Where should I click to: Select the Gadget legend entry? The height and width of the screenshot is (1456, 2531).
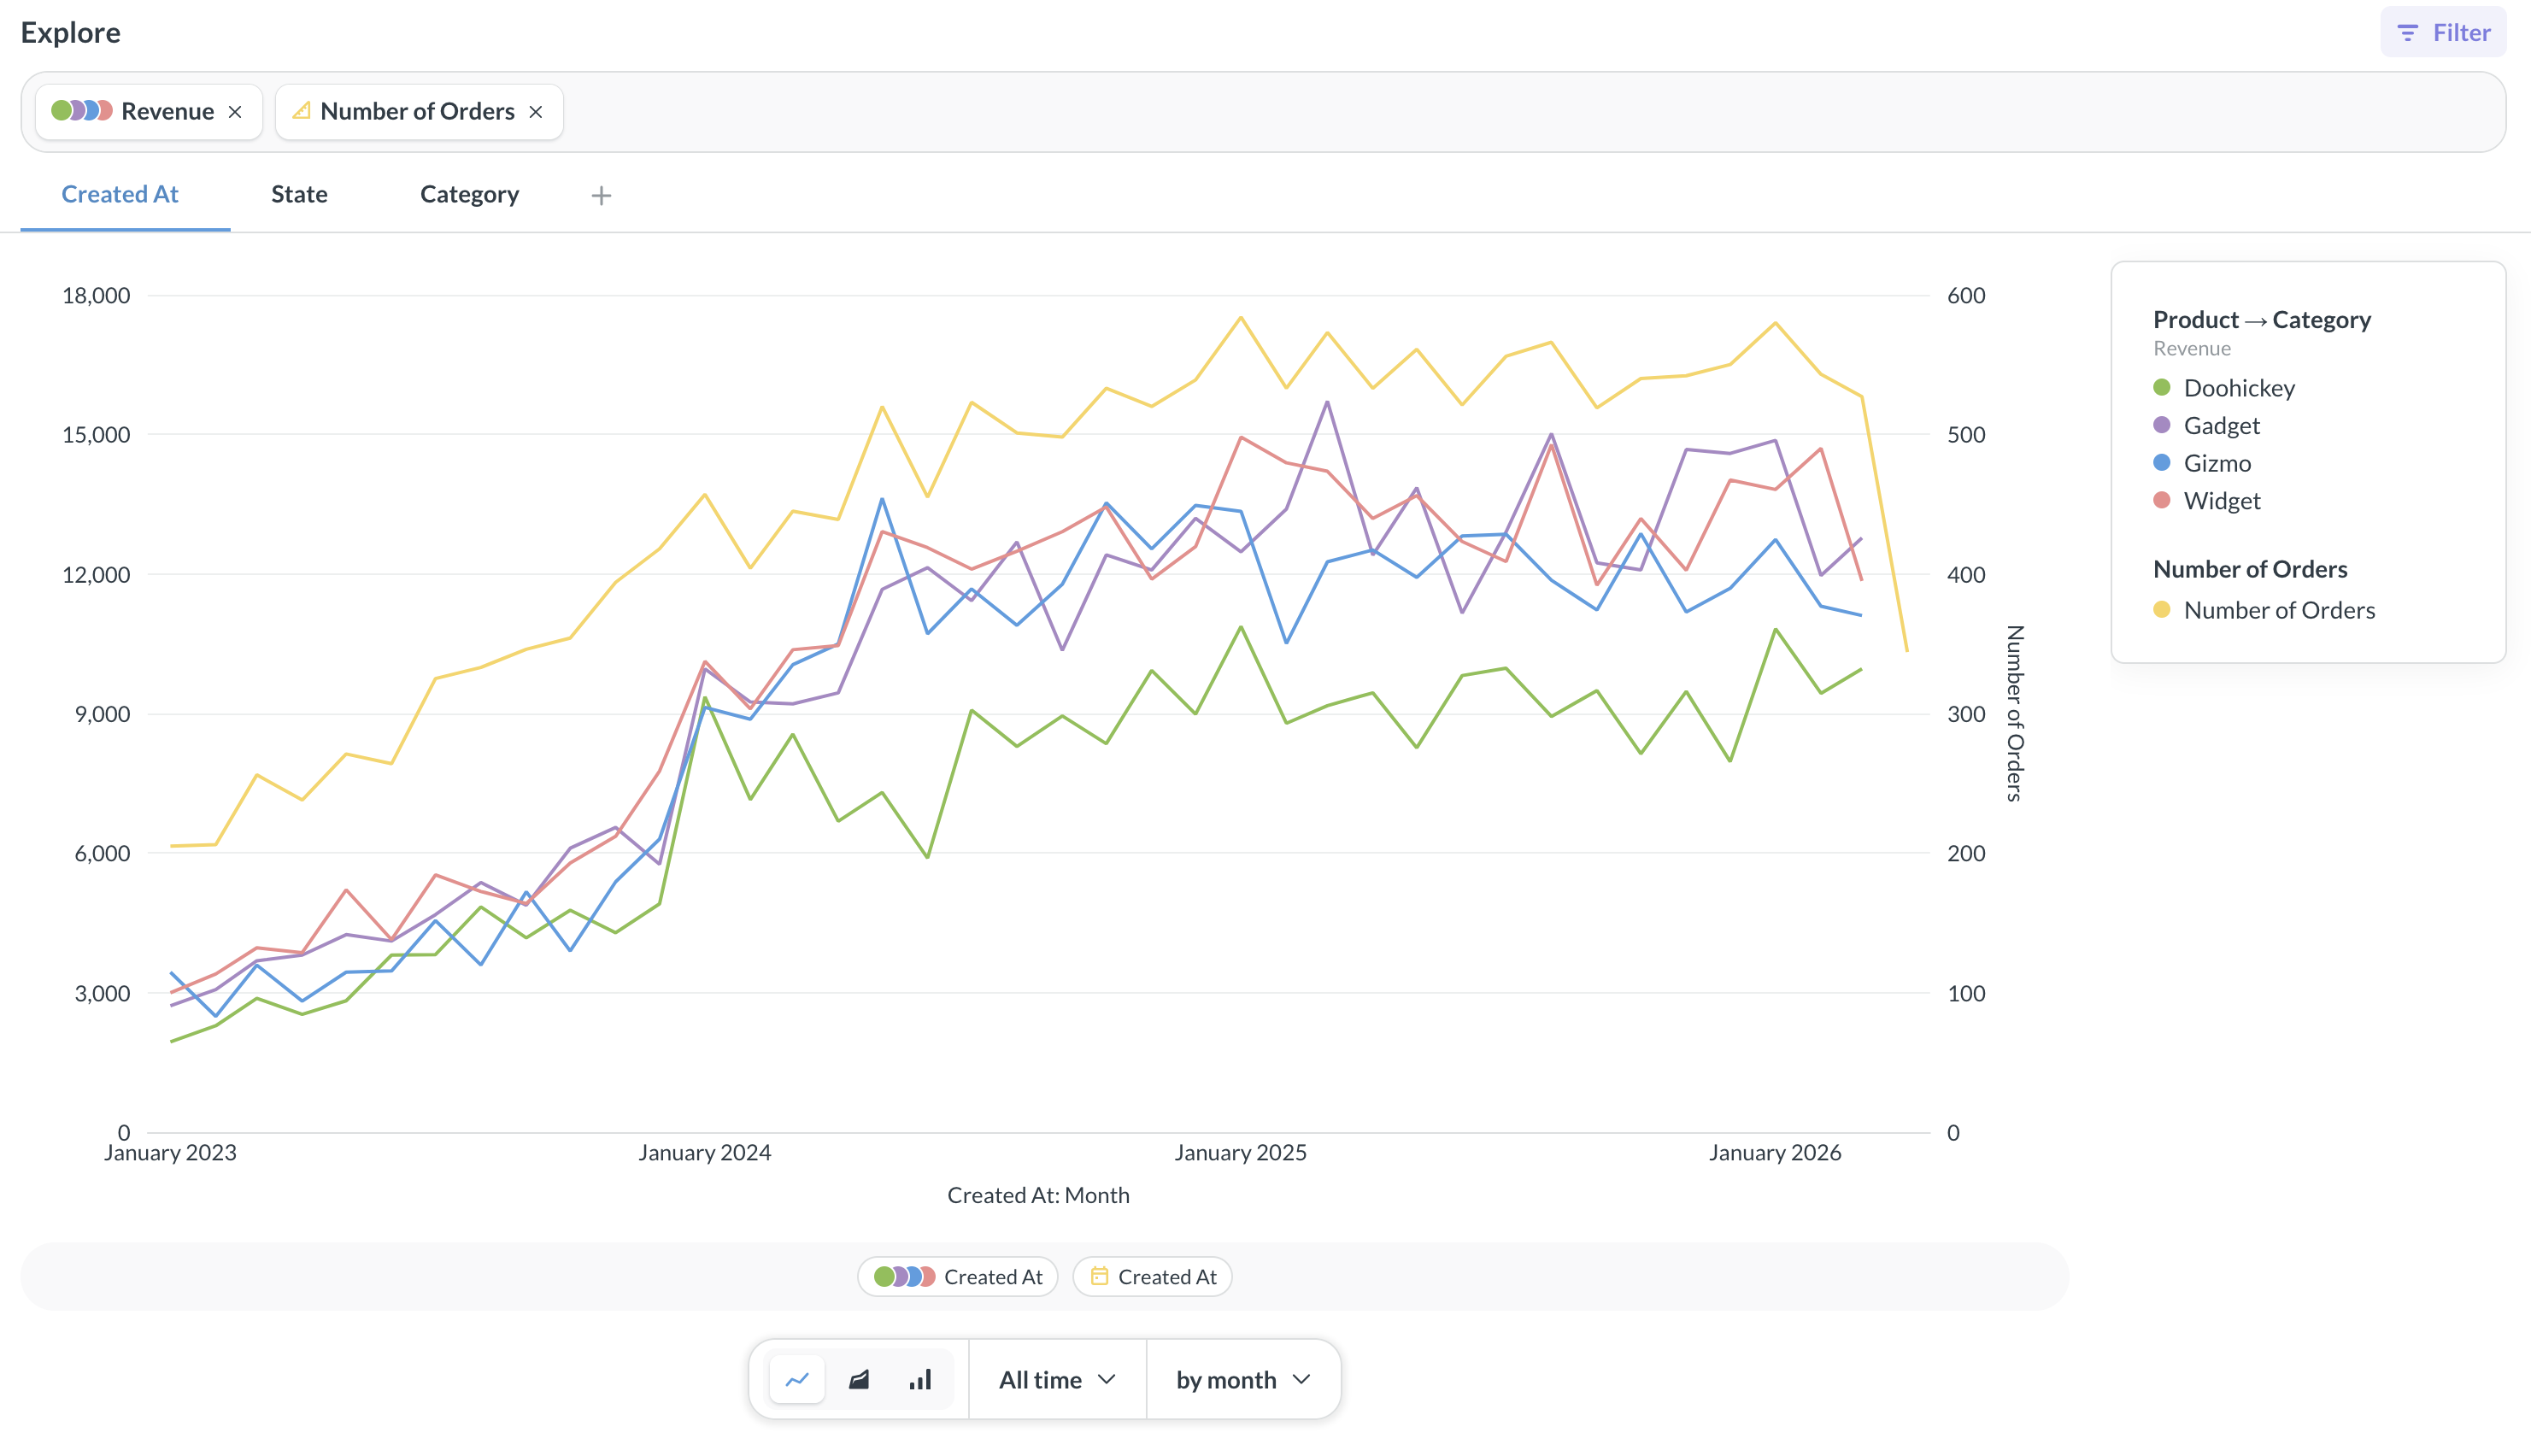[x=2221, y=425]
